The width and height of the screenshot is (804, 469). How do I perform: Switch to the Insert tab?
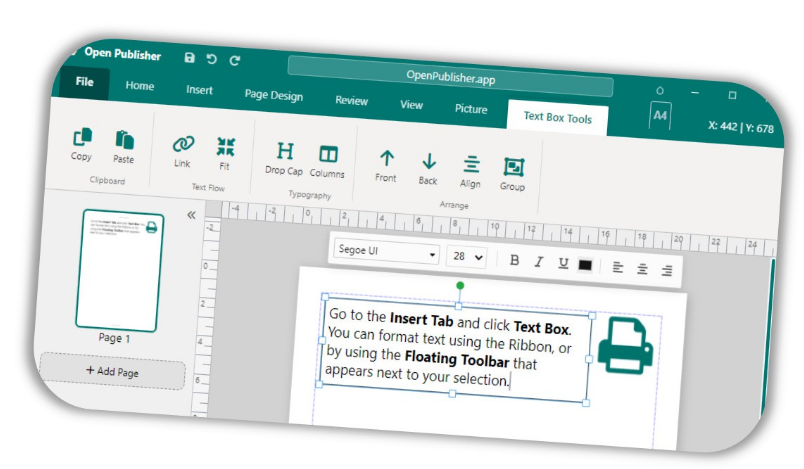[199, 90]
